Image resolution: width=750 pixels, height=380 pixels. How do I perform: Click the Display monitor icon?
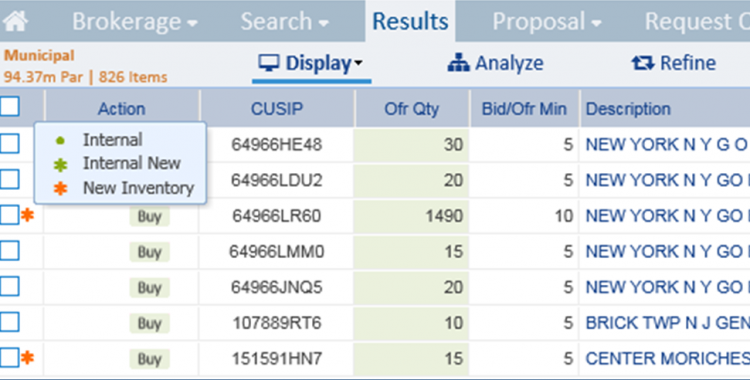click(x=269, y=63)
